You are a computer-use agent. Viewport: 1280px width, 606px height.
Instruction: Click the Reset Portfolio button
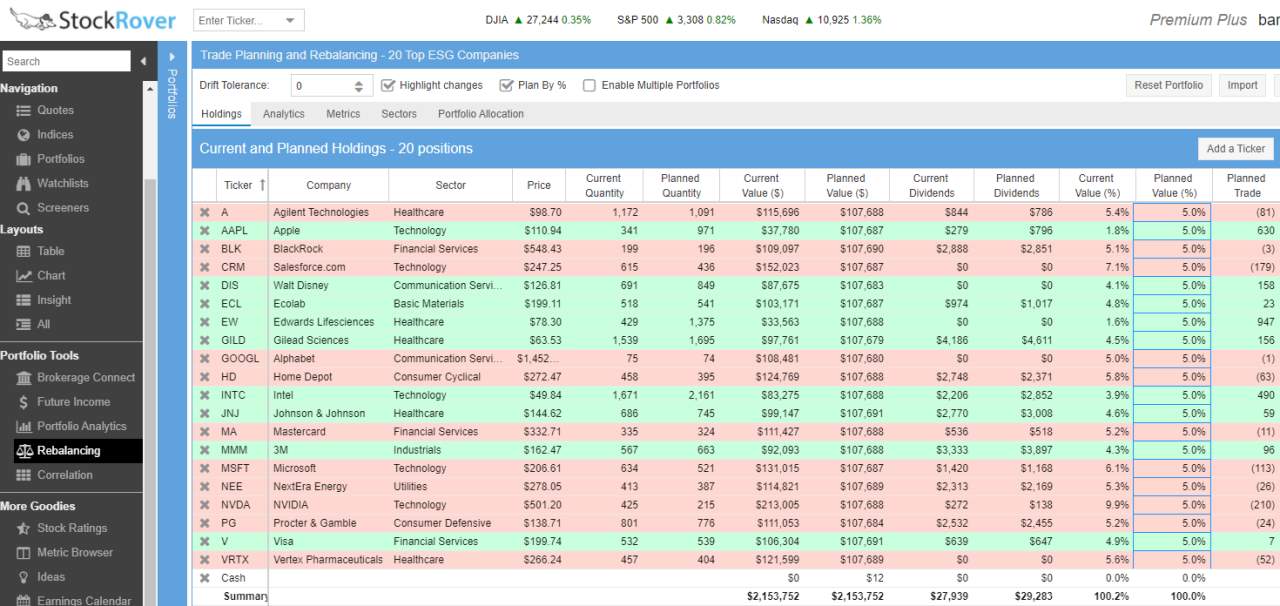click(1168, 85)
